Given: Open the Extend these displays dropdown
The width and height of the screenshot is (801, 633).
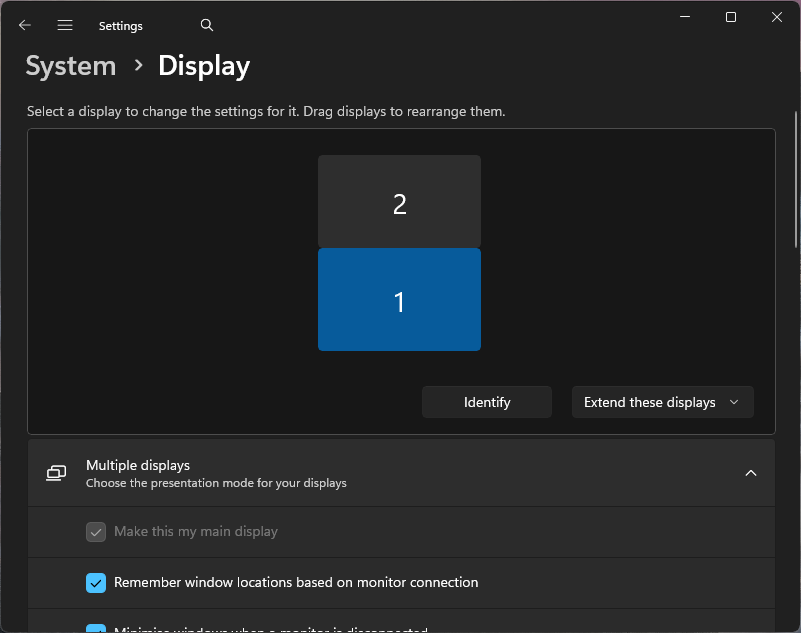Looking at the screenshot, I should pos(662,402).
